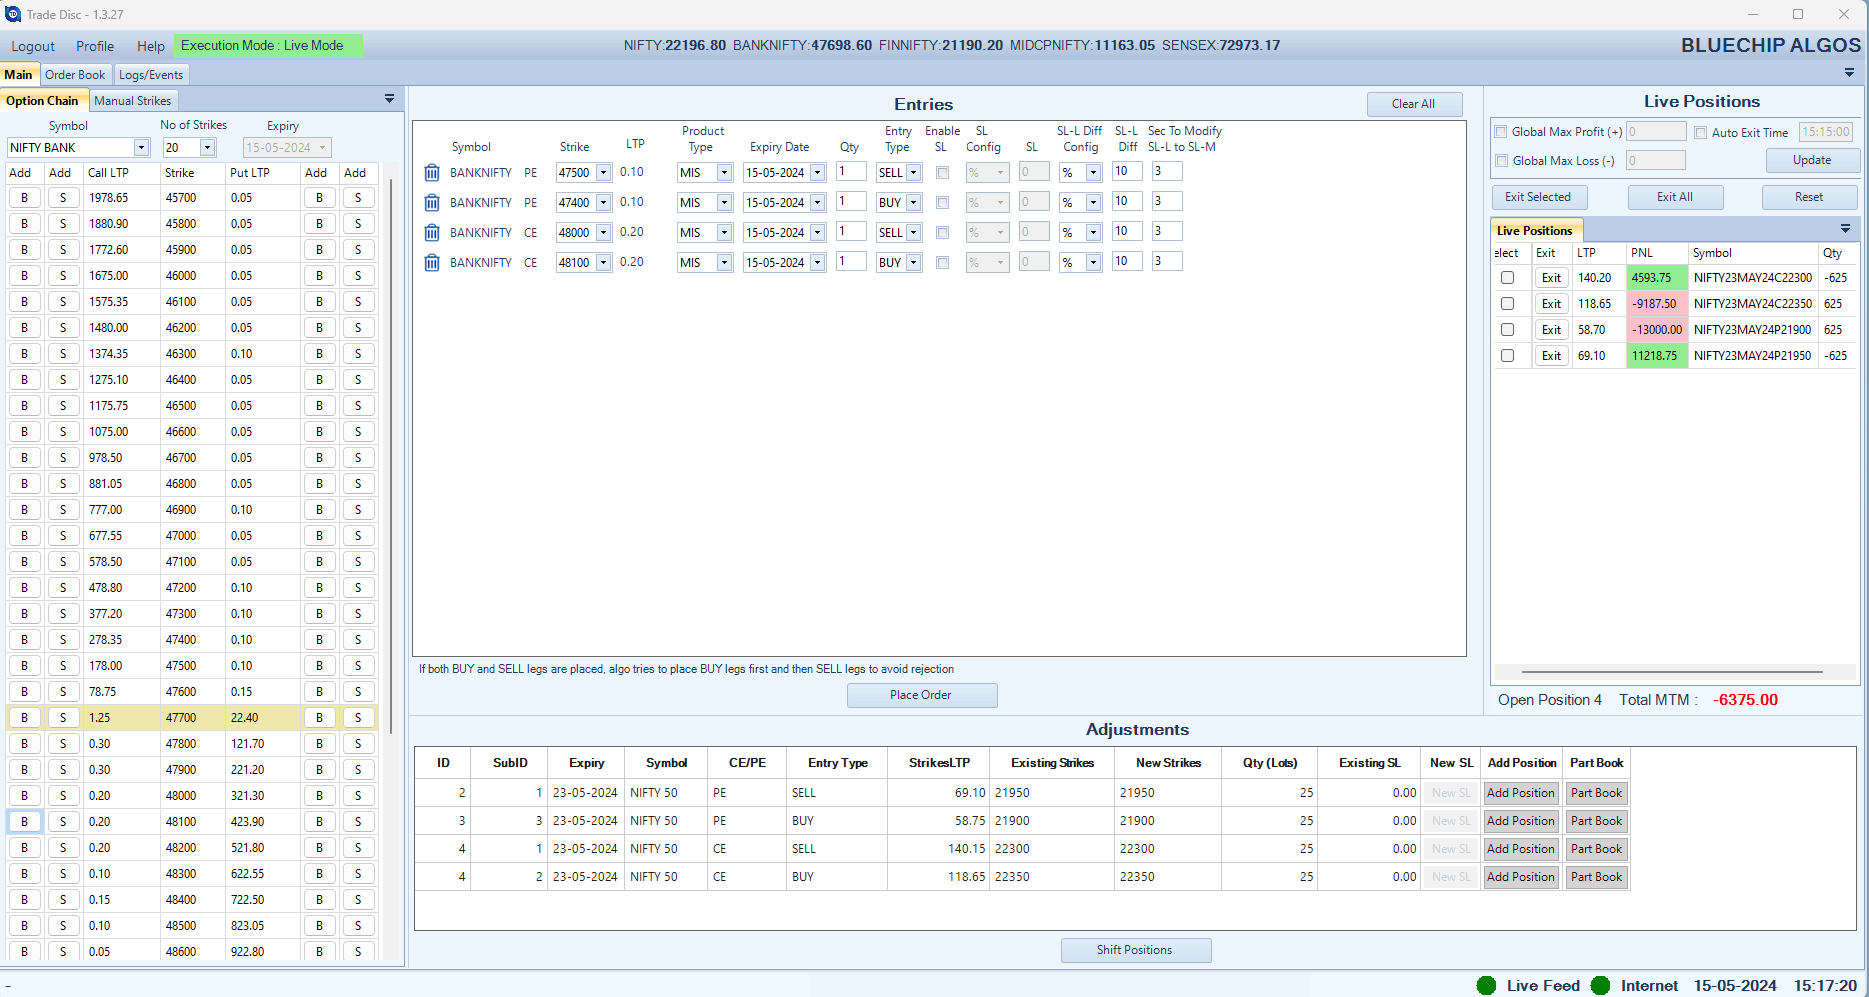The image size is (1869, 997).
Task: Click the Logout menu item
Action: [33, 46]
